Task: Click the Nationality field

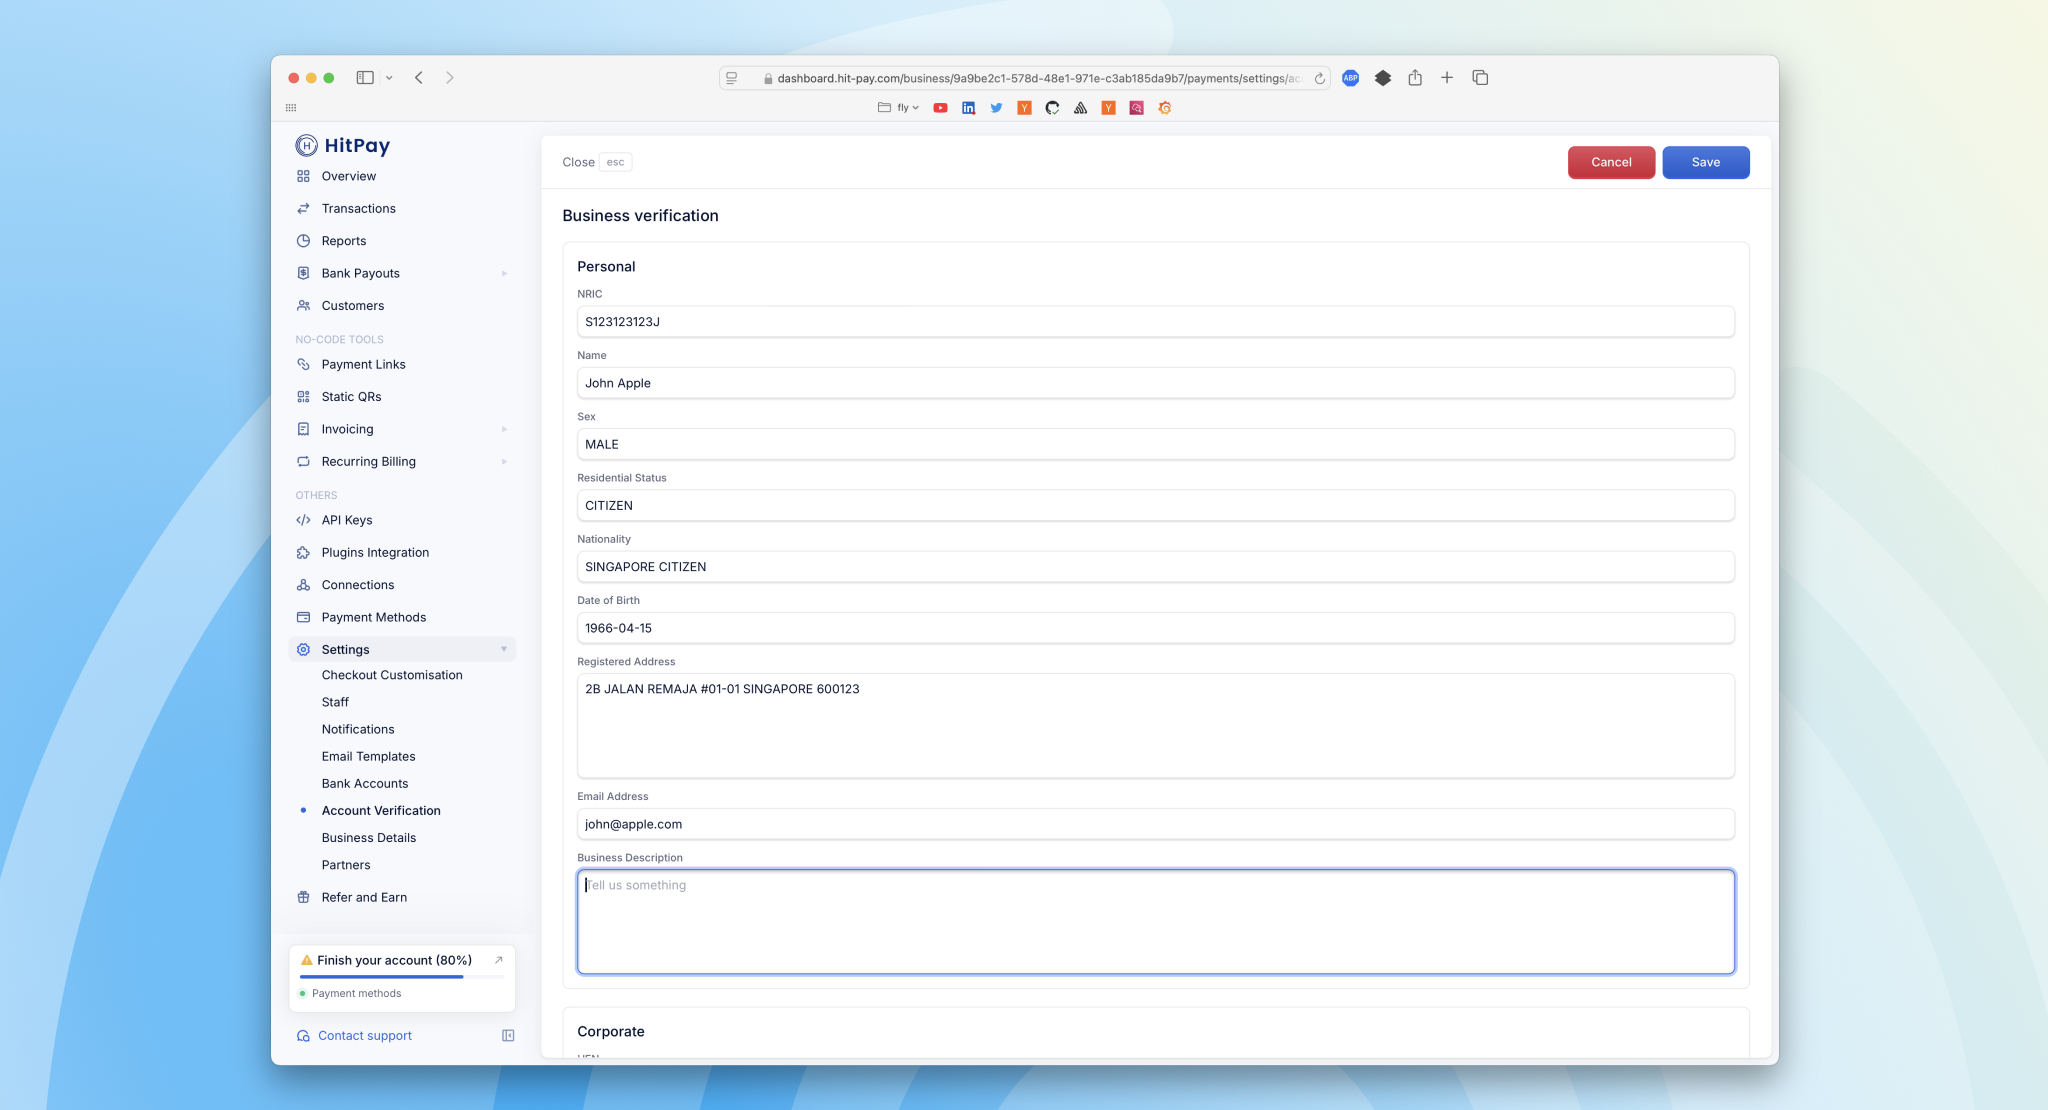Action: [1155, 567]
